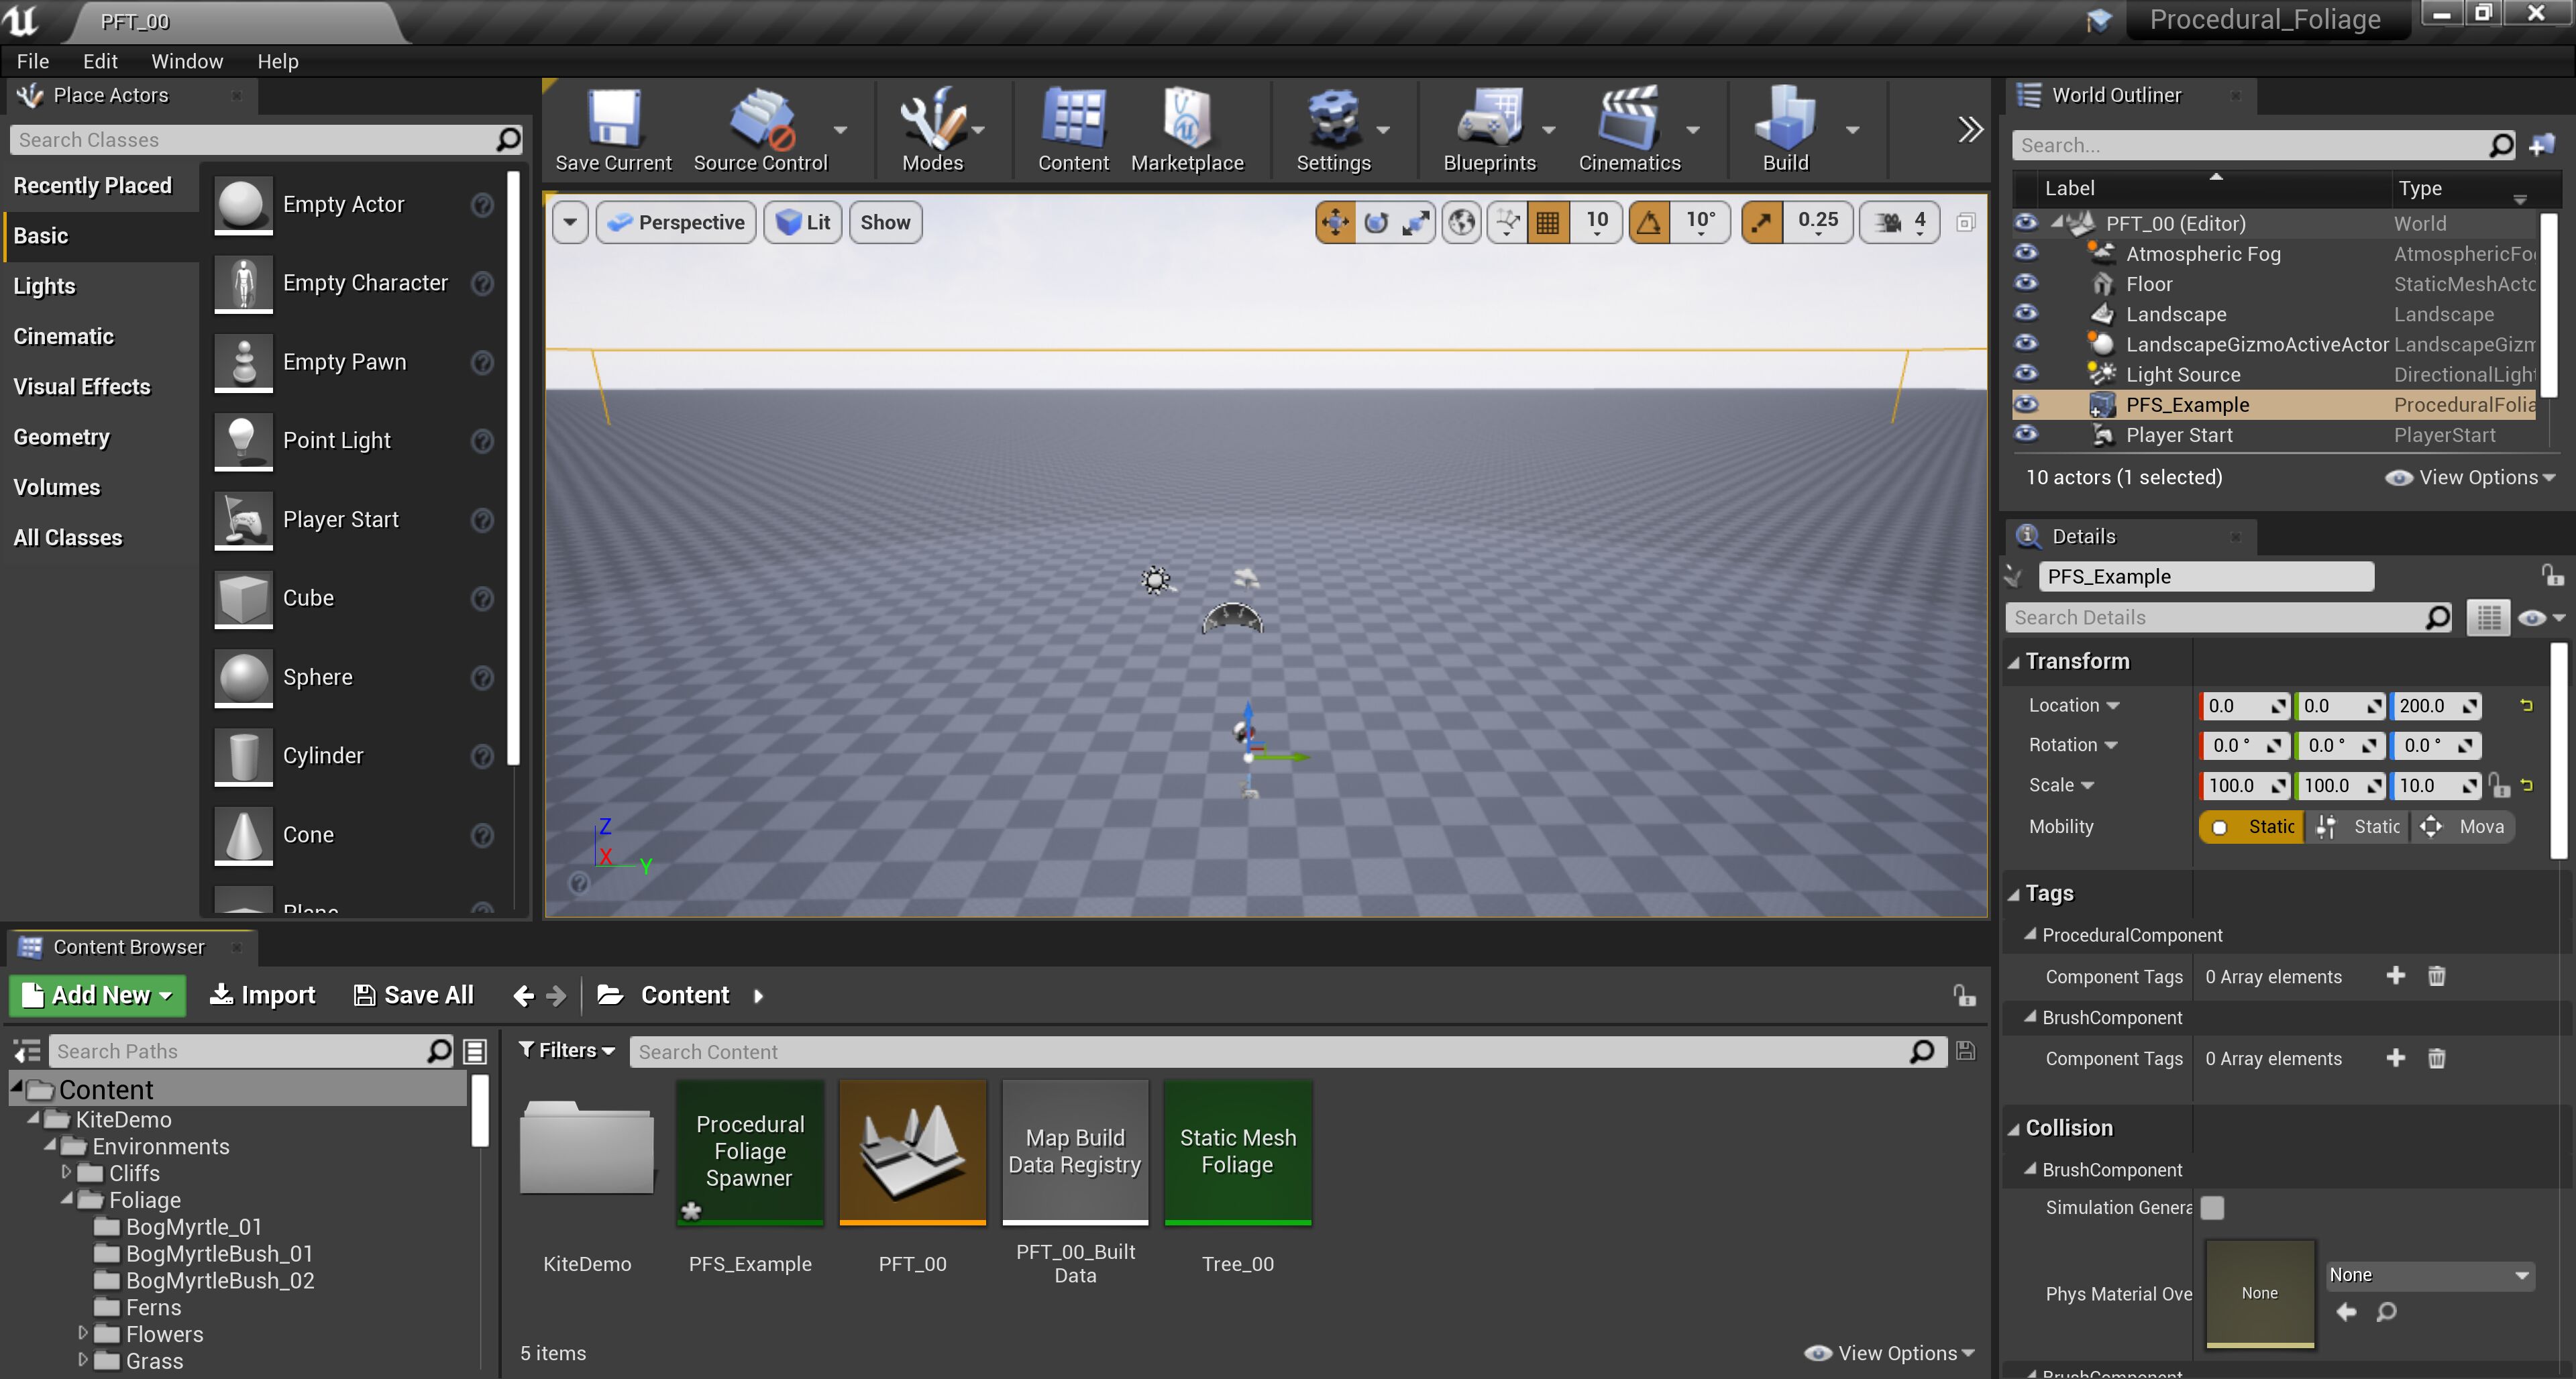2576x1379 pixels.
Task: Click the Modes toolbar icon
Action: pyautogui.click(x=931, y=130)
